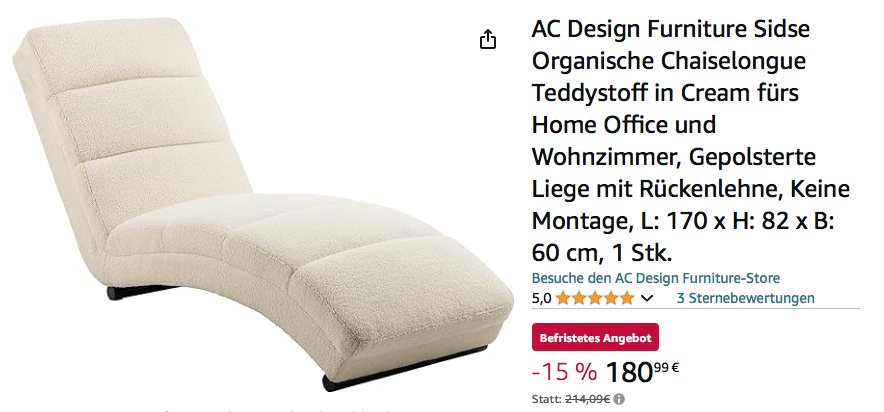884x412 pixels.
Task: Click the fifth (last) rating star
Action: coord(626,298)
